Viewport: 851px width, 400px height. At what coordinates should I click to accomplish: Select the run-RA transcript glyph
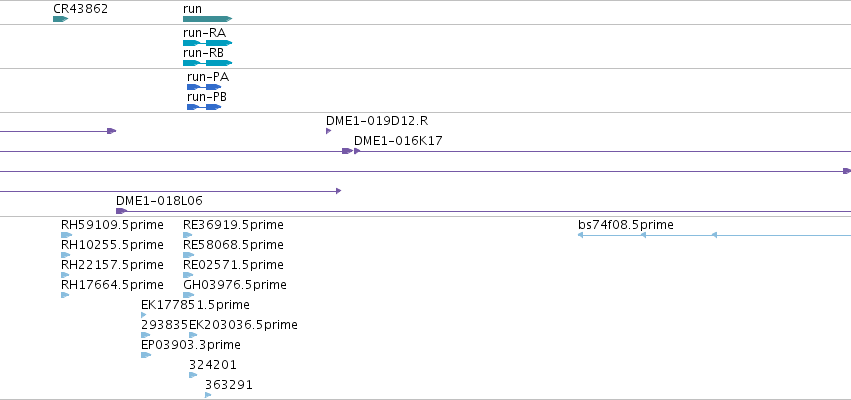coord(207,43)
